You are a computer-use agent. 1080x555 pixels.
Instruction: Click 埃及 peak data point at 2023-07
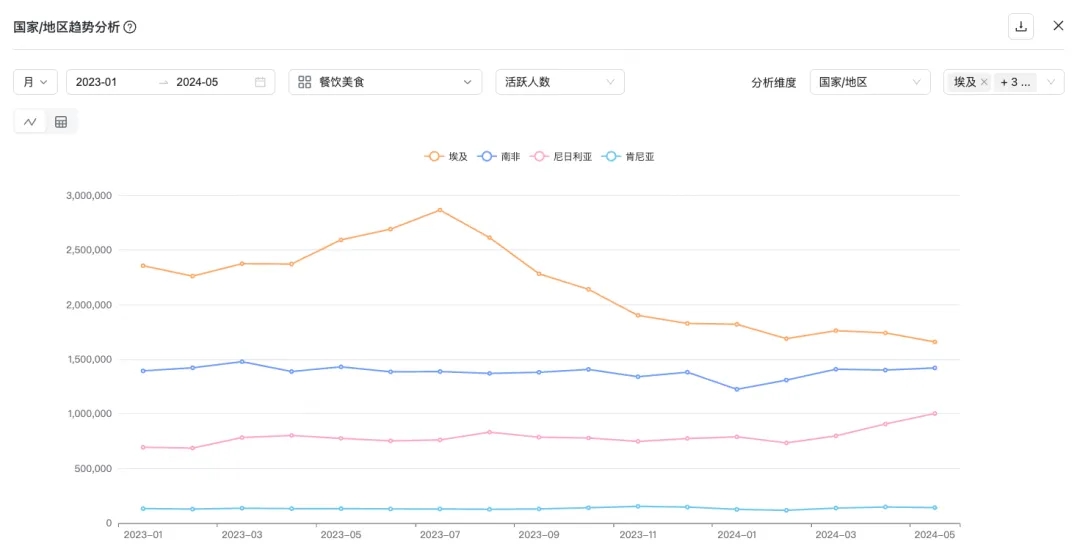tap(439, 210)
